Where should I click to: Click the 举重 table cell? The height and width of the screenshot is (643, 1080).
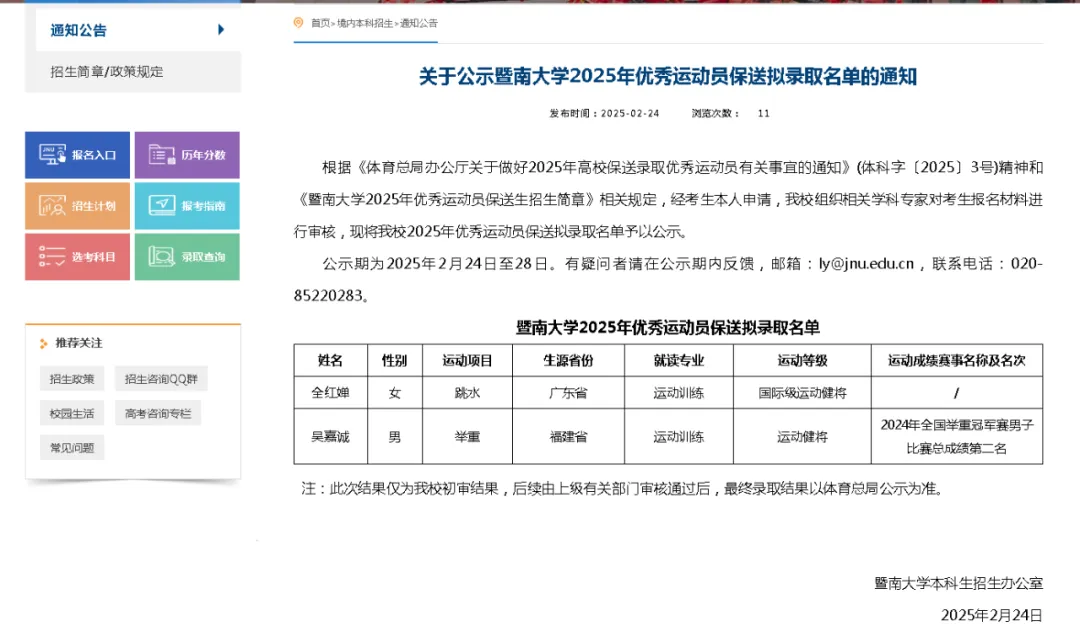[x=467, y=436]
